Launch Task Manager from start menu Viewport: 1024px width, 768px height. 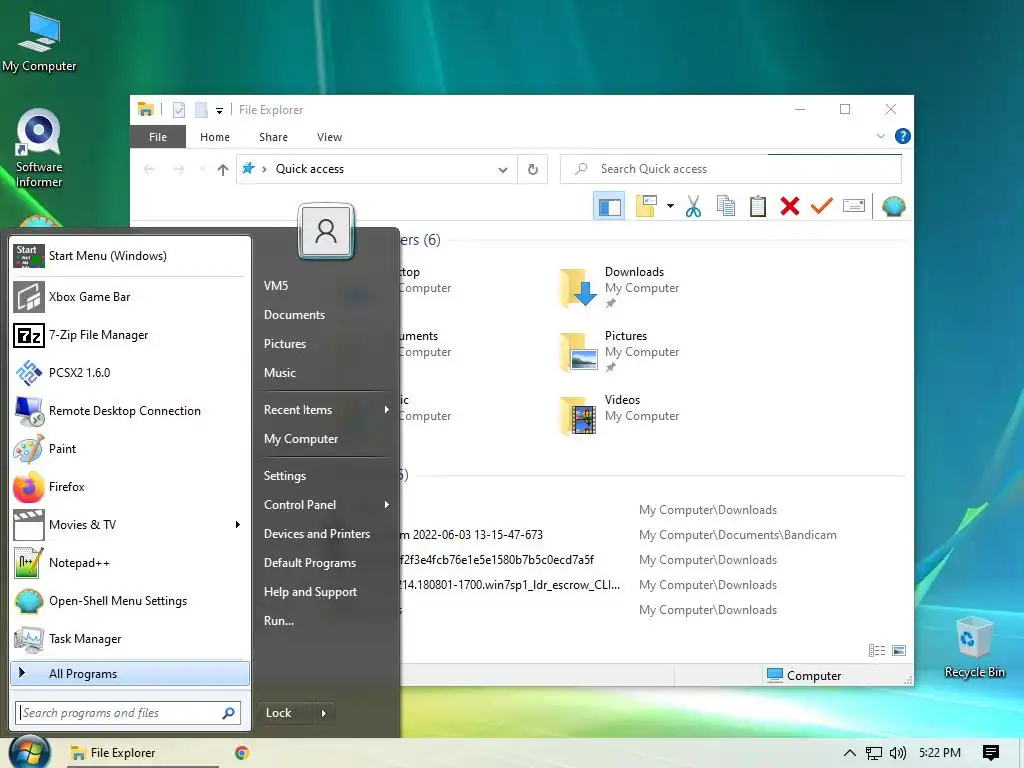[130, 639]
